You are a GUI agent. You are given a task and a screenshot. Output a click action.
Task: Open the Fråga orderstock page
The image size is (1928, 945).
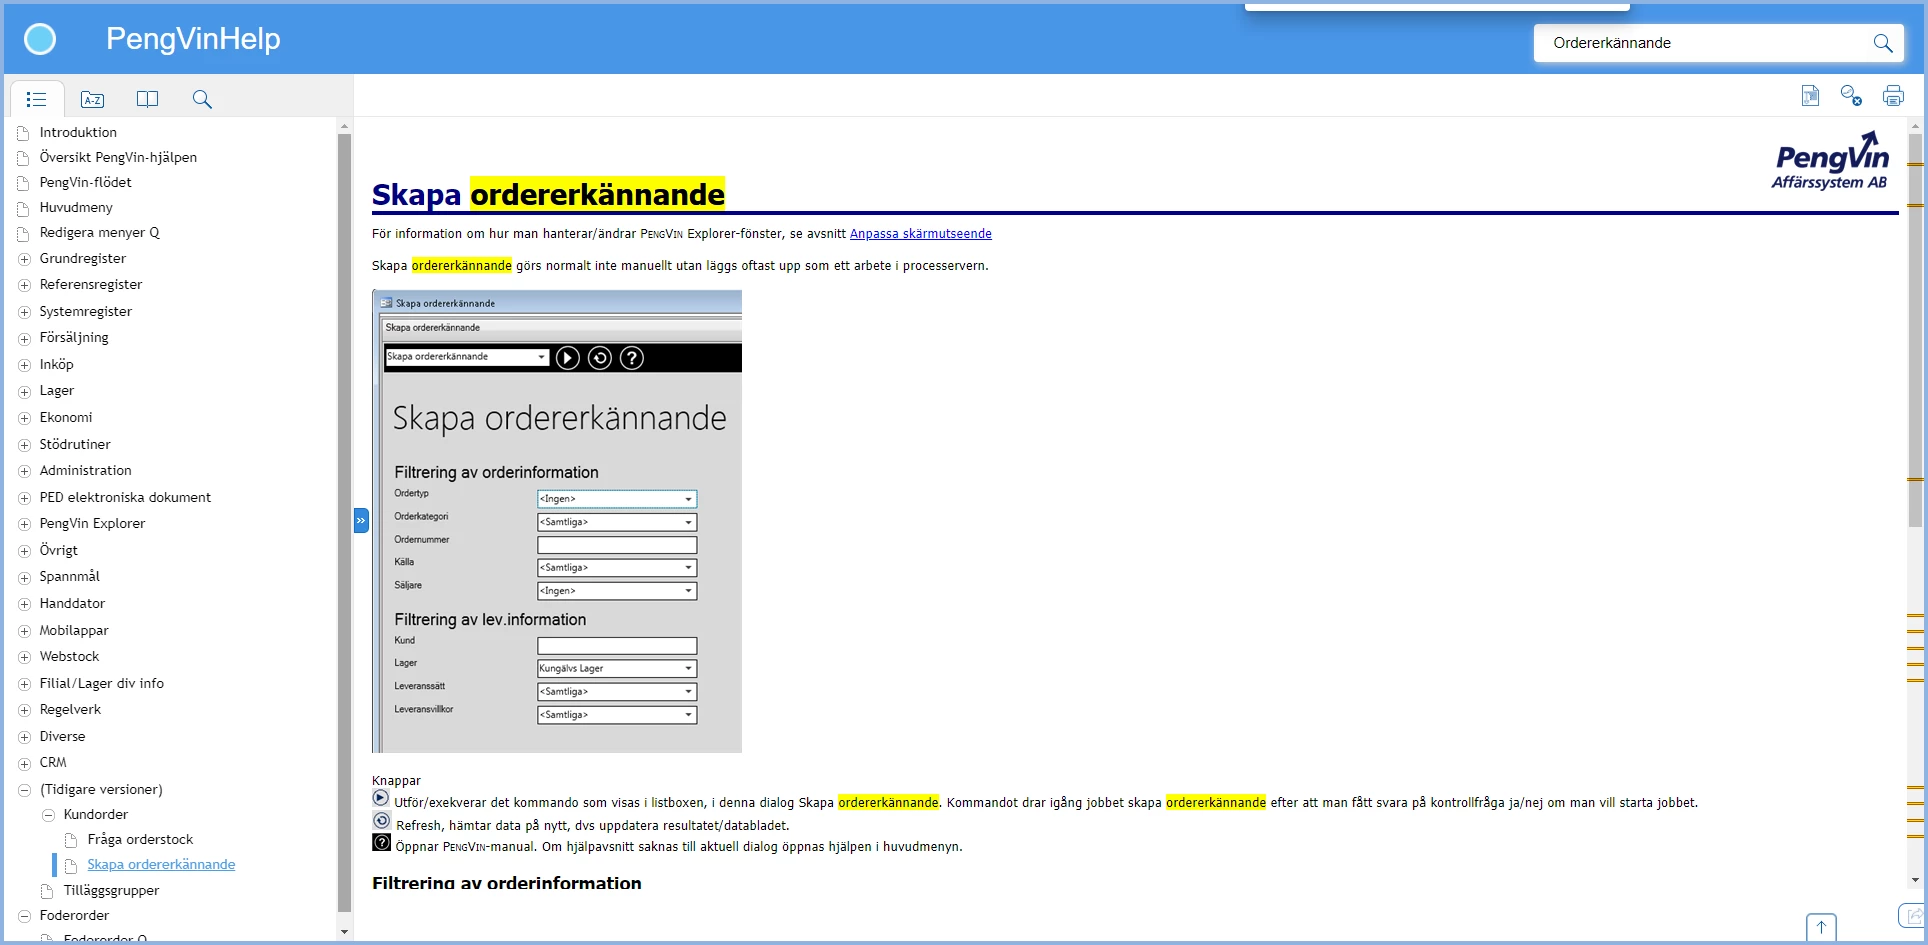(140, 839)
